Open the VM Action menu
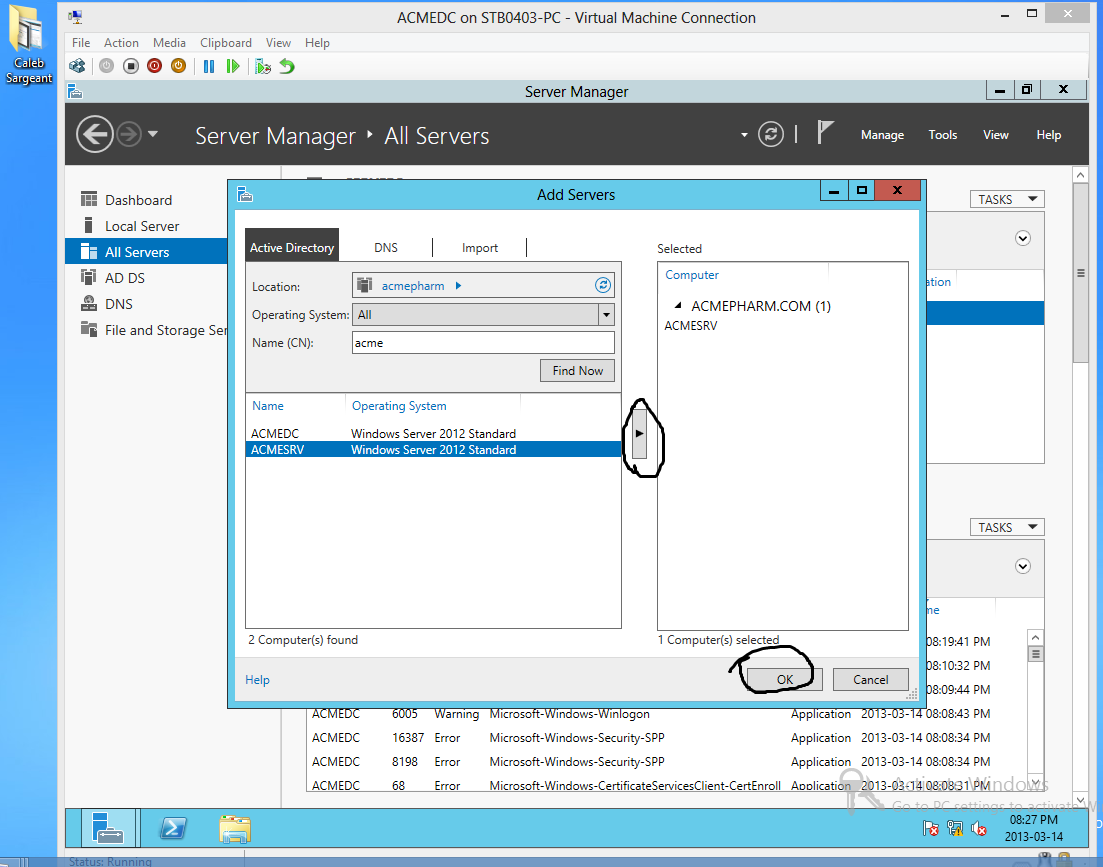The width and height of the screenshot is (1103, 867). click(121, 43)
